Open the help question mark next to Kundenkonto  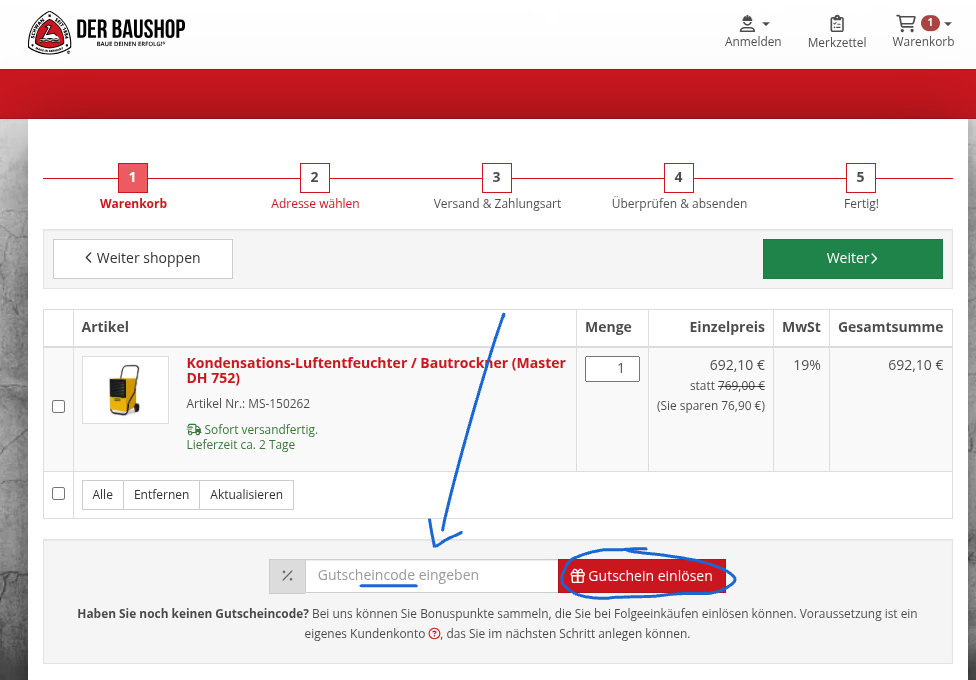click(432, 633)
